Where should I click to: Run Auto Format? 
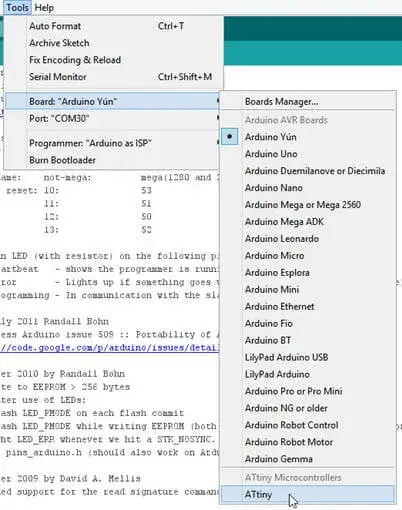pos(112,26)
